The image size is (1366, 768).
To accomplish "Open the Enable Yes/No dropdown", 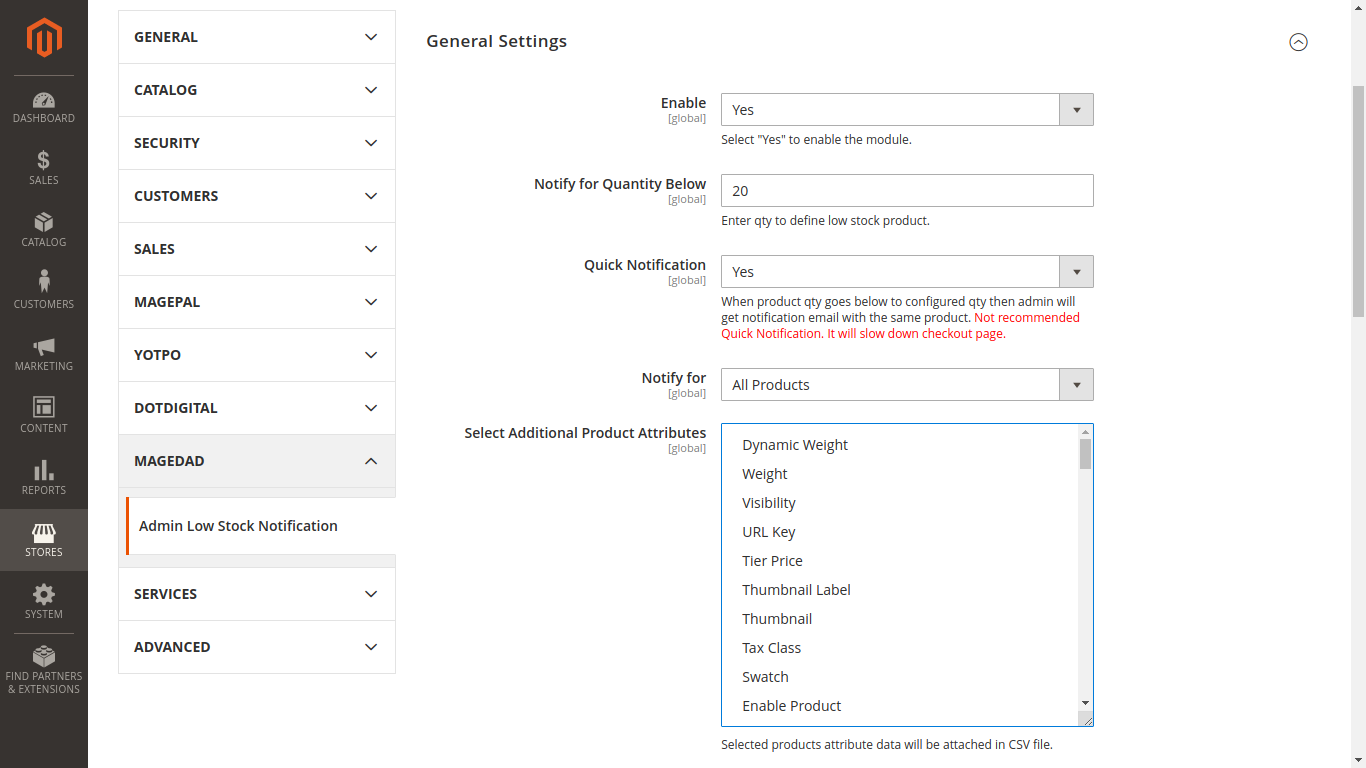I will (x=907, y=110).
